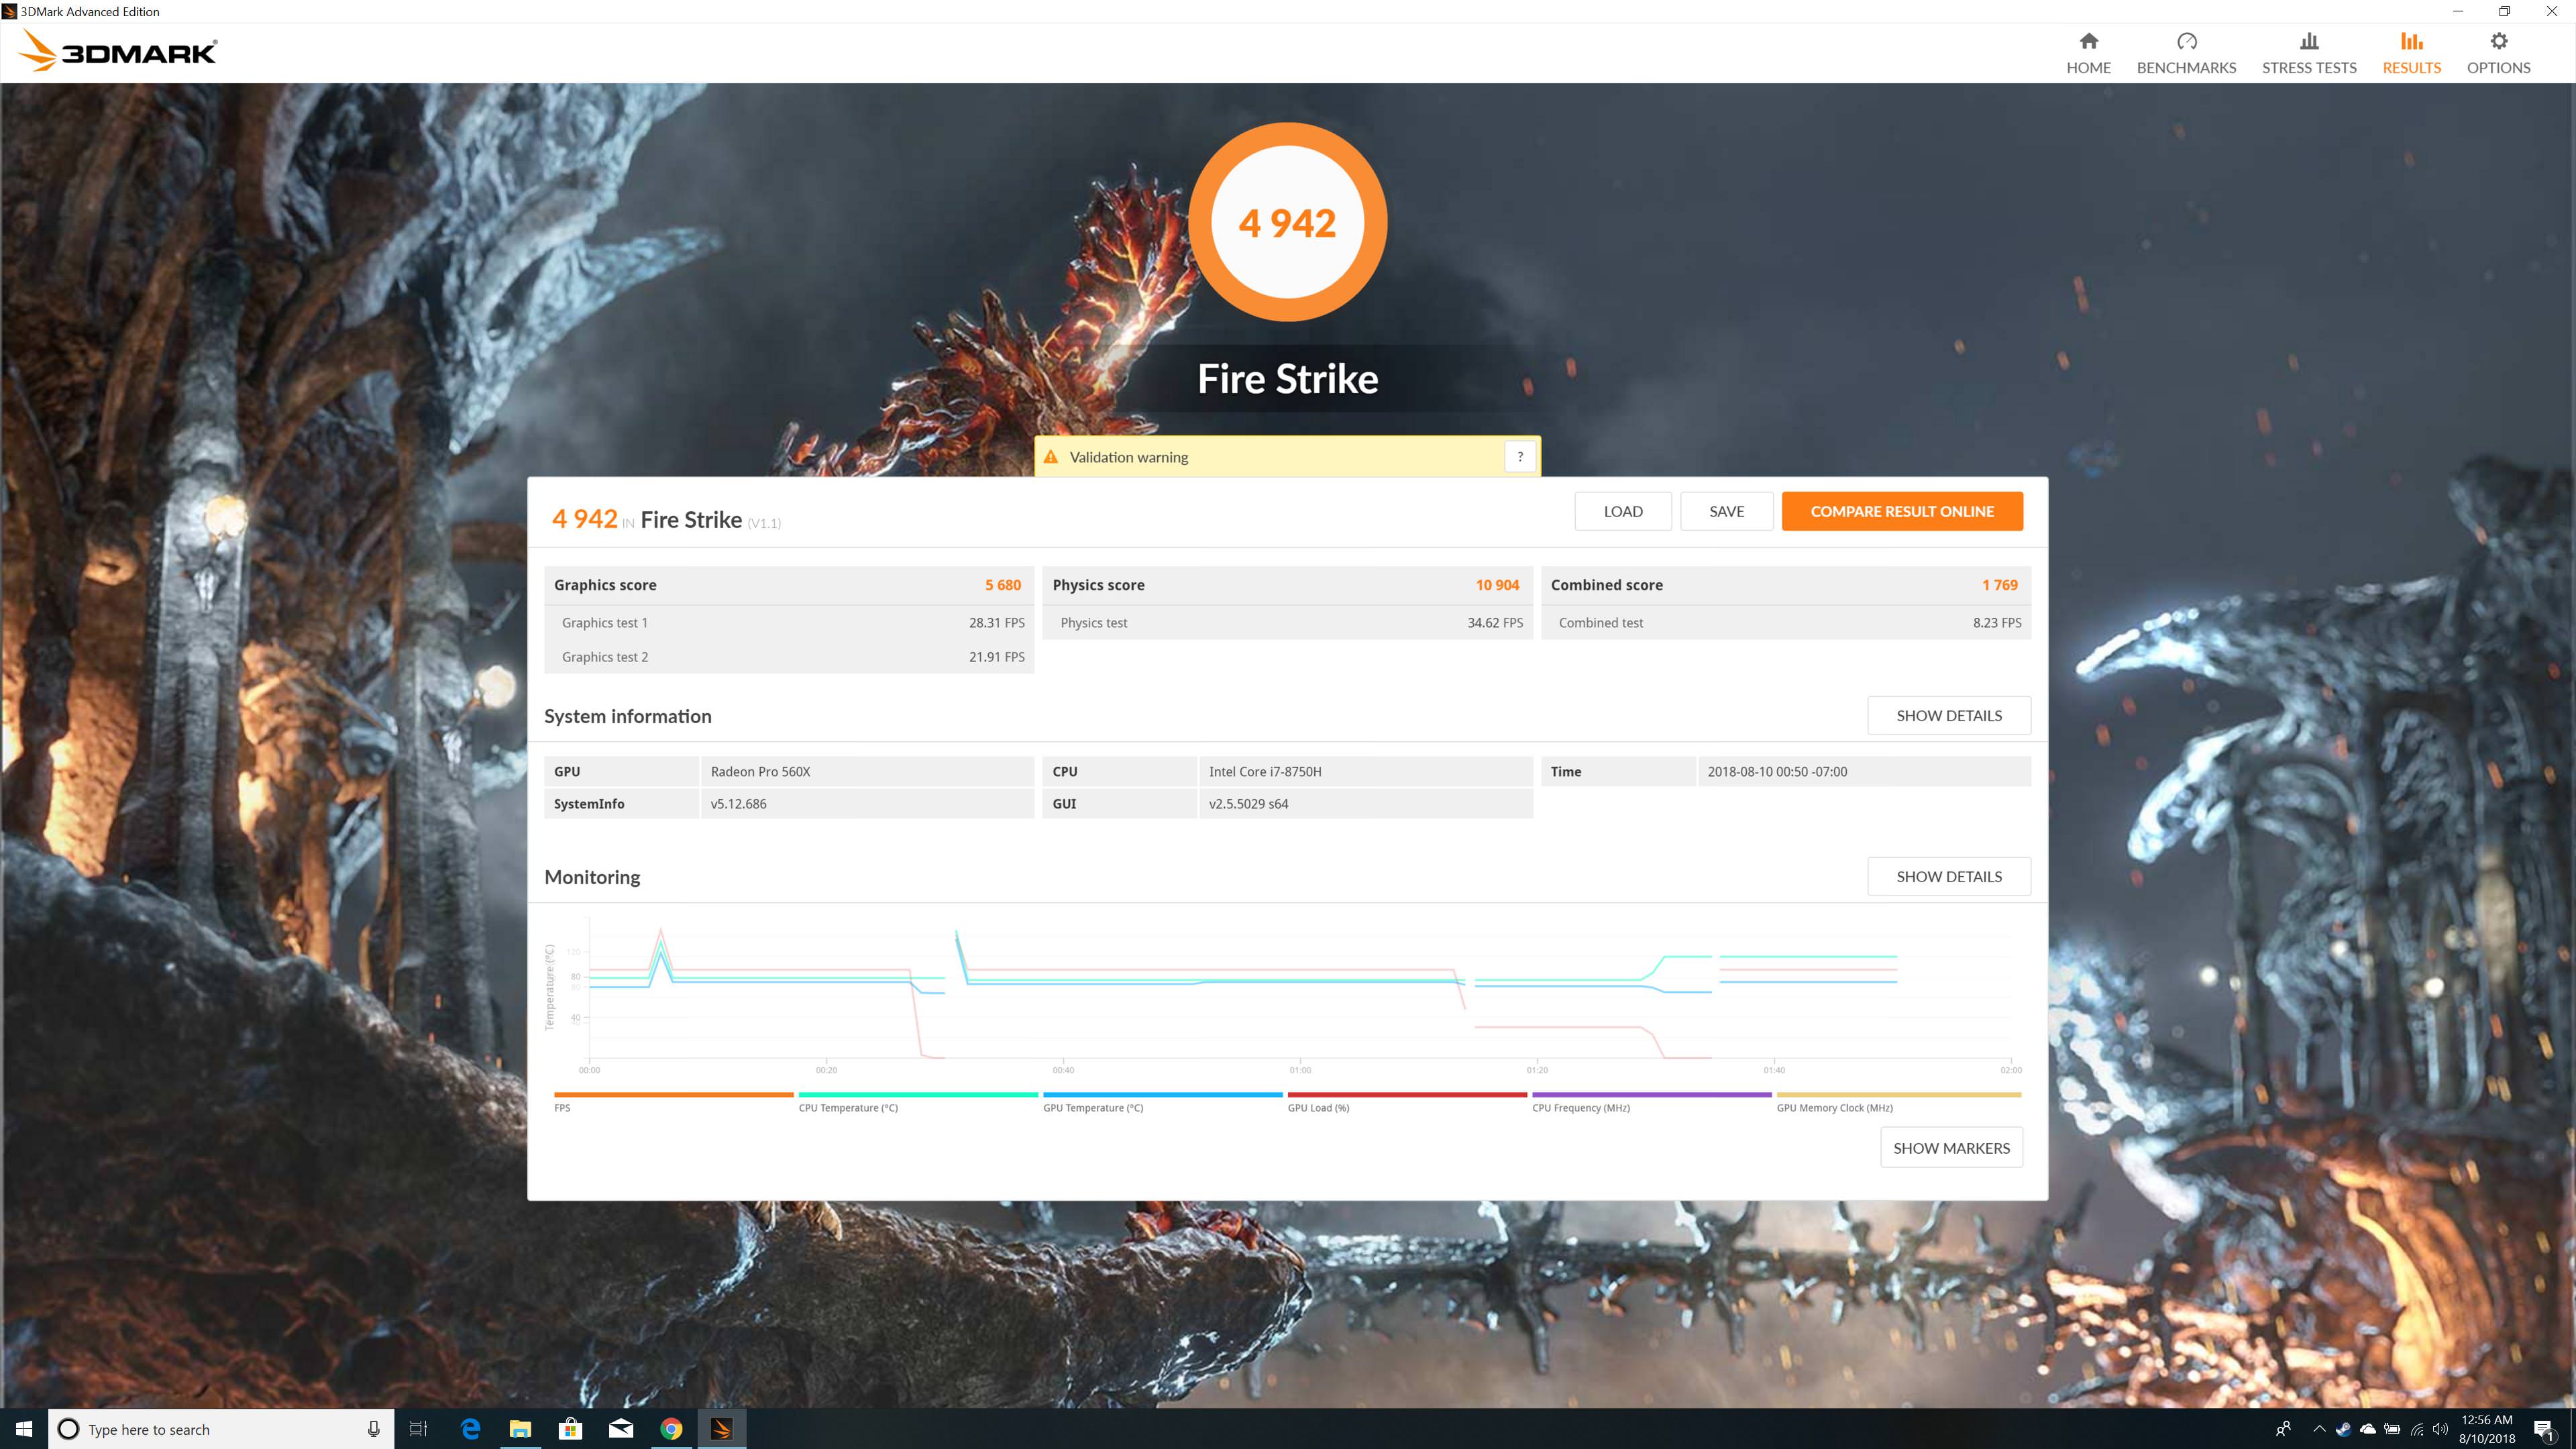Click the 3DMark taskbar icon
The image size is (2576, 1449).
[721, 1429]
